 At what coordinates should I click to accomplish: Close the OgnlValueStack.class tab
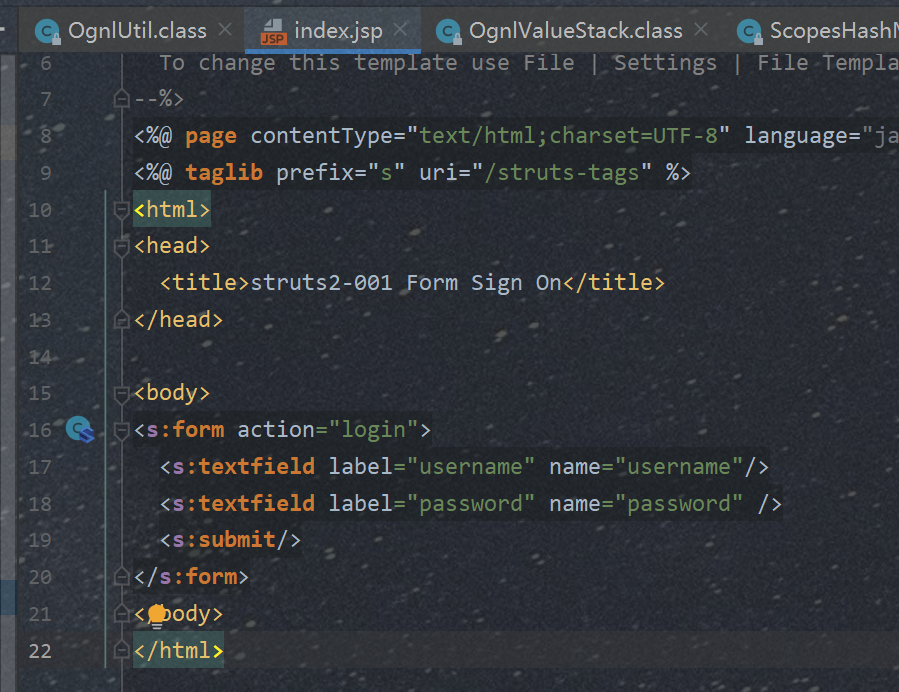click(701, 30)
